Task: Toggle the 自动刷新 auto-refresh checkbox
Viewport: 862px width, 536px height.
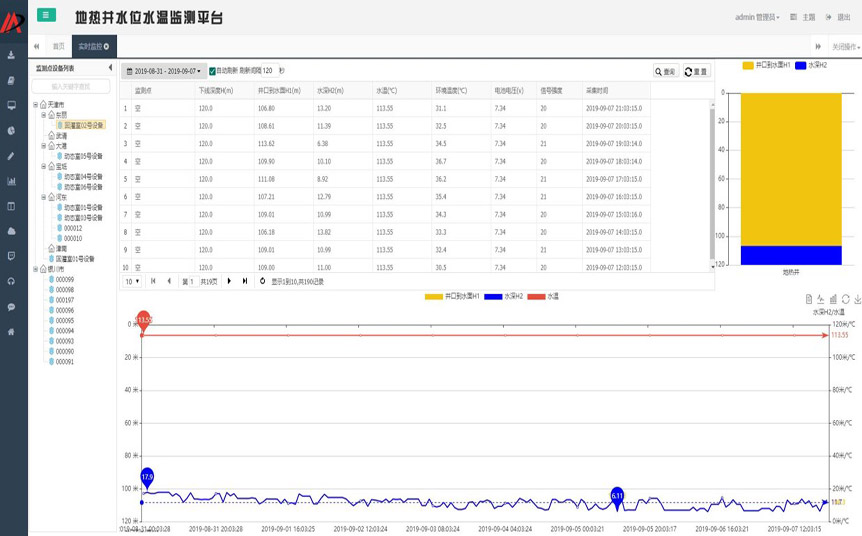Action: pyautogui.click(x=212, y=71)
